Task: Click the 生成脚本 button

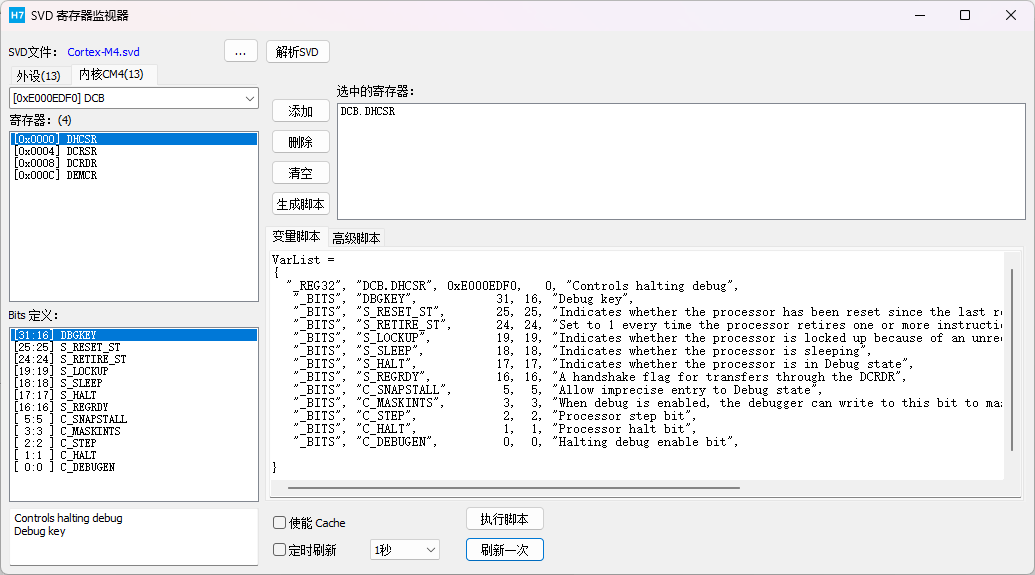Action: pos(300,204)
